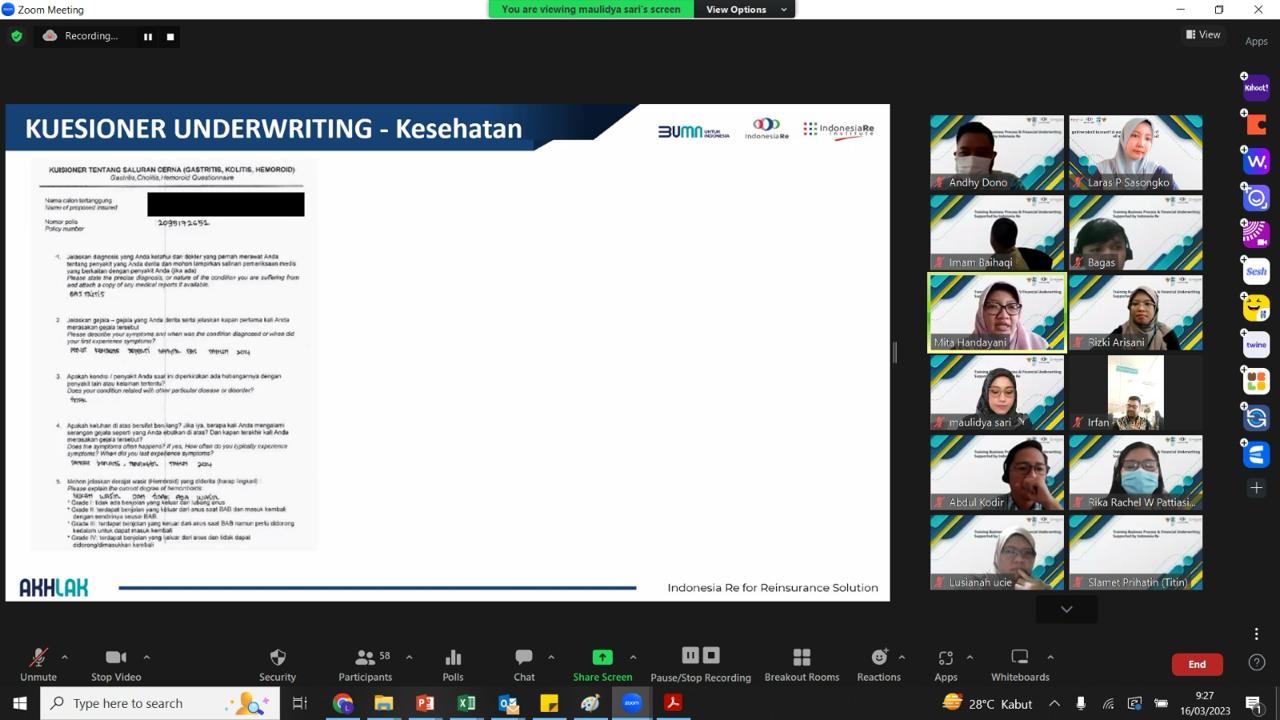Open the yellow smiley app in sidebar
Viewport: 1280px width, 720px height.
click(1256, 308)
